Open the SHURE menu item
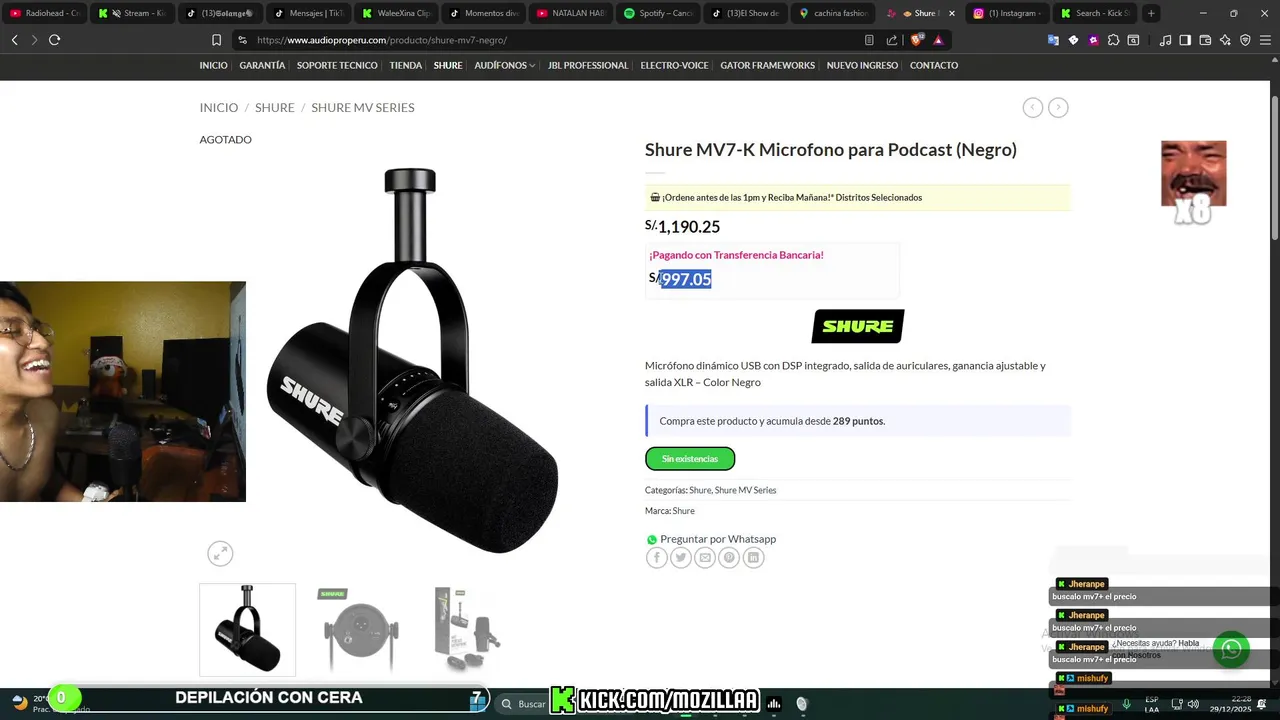The image size is (1280, 720). 448,65
